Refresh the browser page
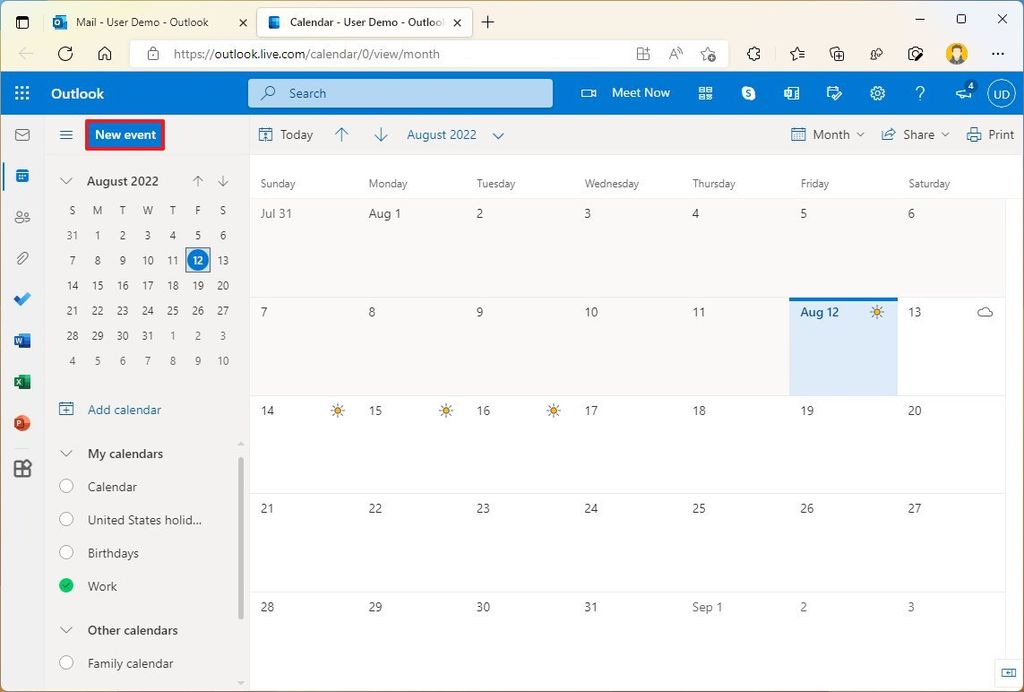Screen dimensions: 1024x692 (65, 54)
